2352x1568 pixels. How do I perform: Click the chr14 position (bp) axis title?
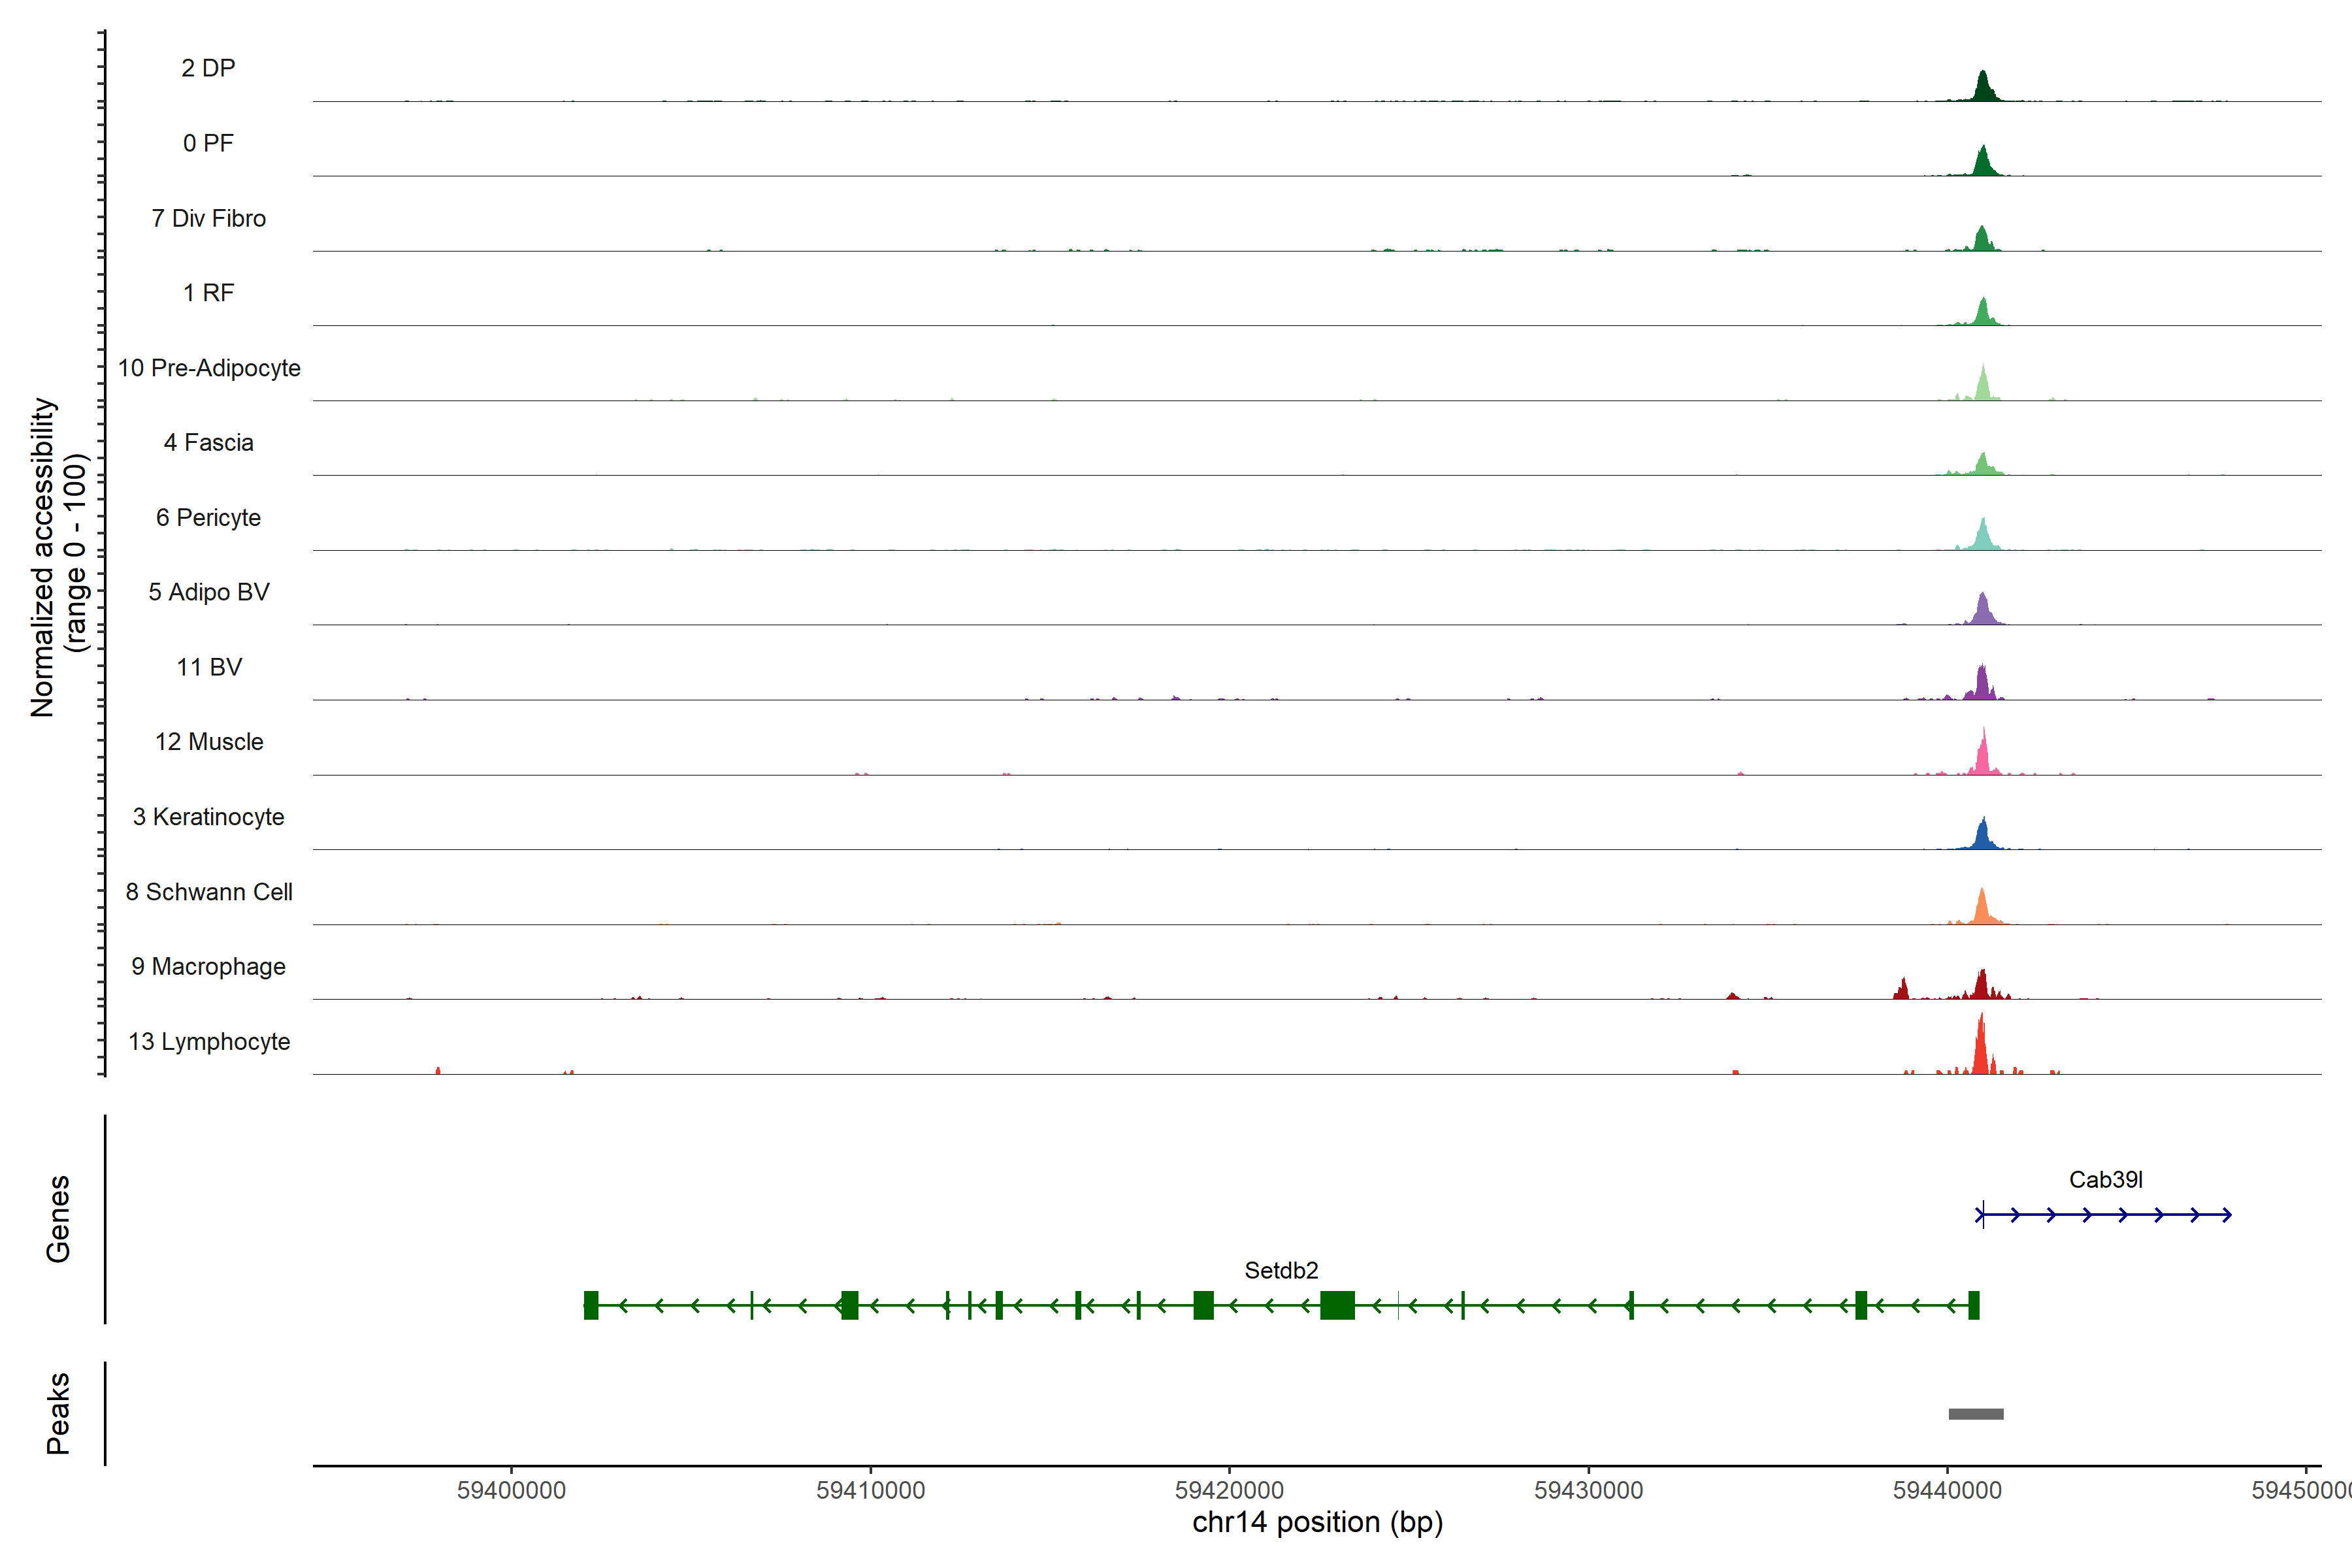point(1317,1522)
